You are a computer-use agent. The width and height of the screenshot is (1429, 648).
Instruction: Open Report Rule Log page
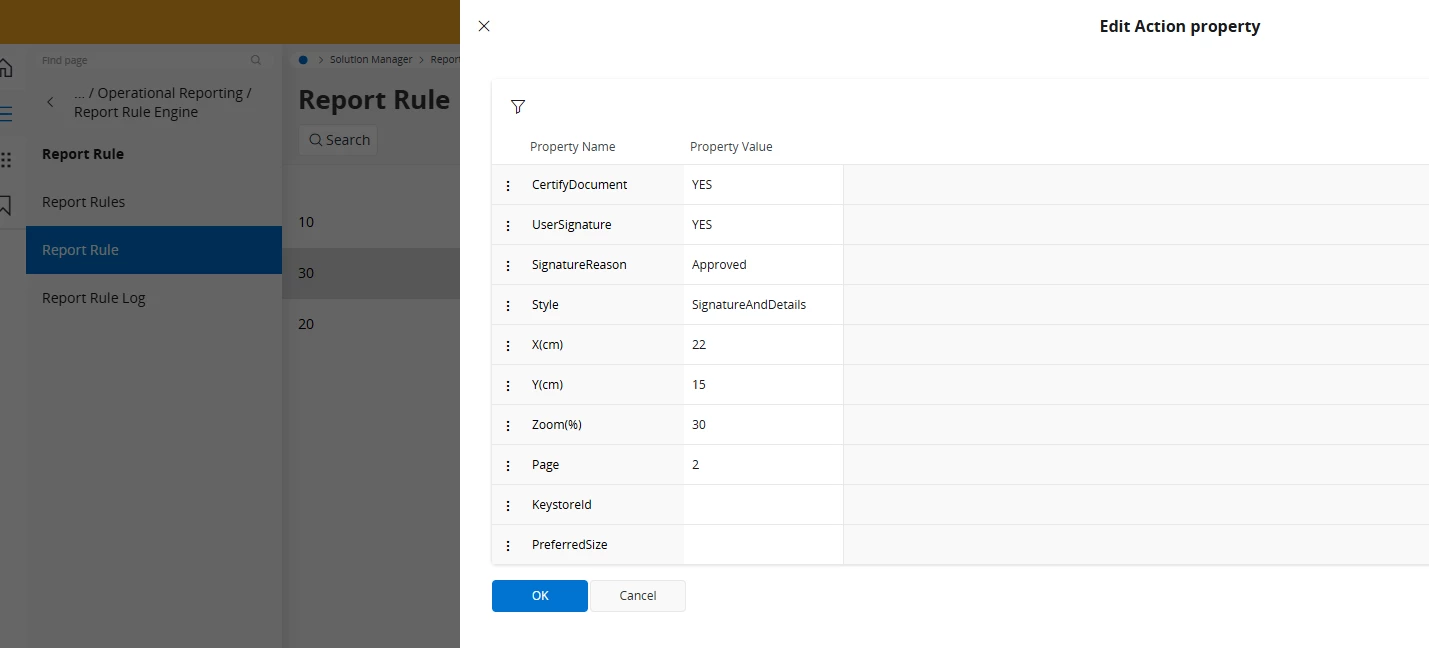coord(94,298)
